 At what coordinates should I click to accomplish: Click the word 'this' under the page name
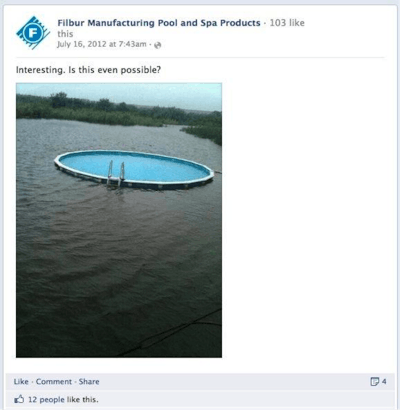coord(65,34)
